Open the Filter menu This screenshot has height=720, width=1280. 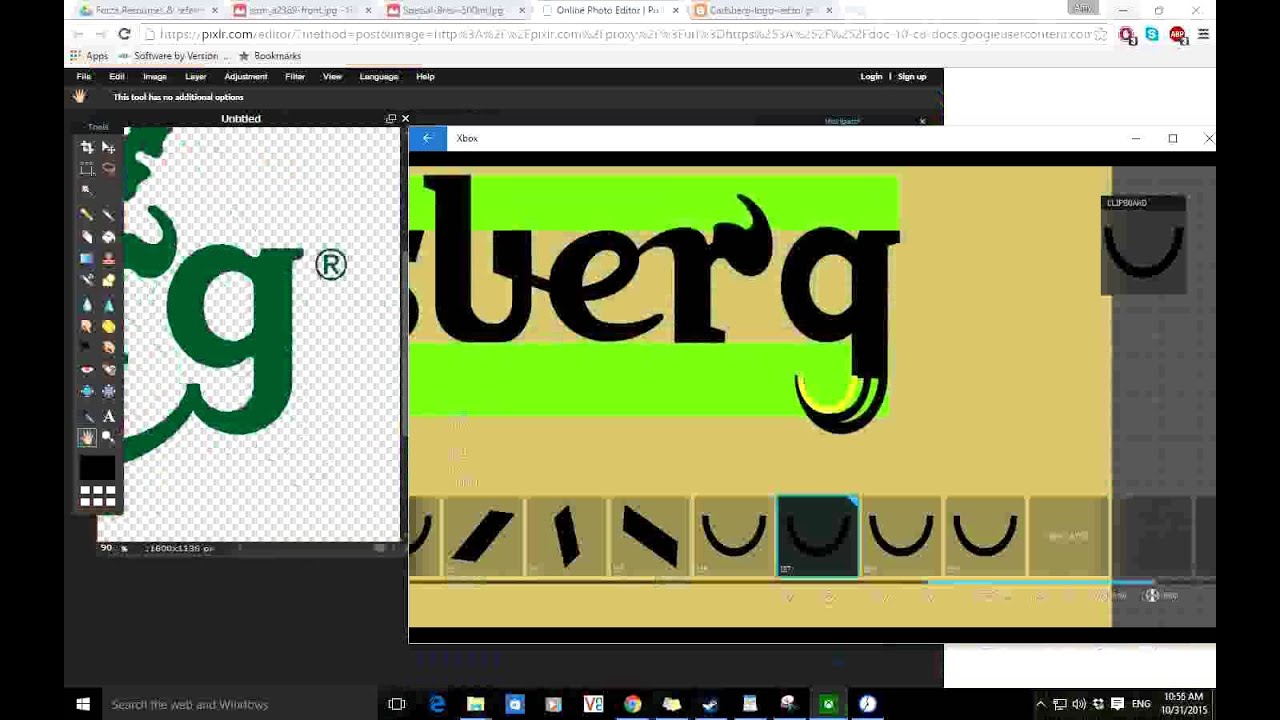point(295,76)
